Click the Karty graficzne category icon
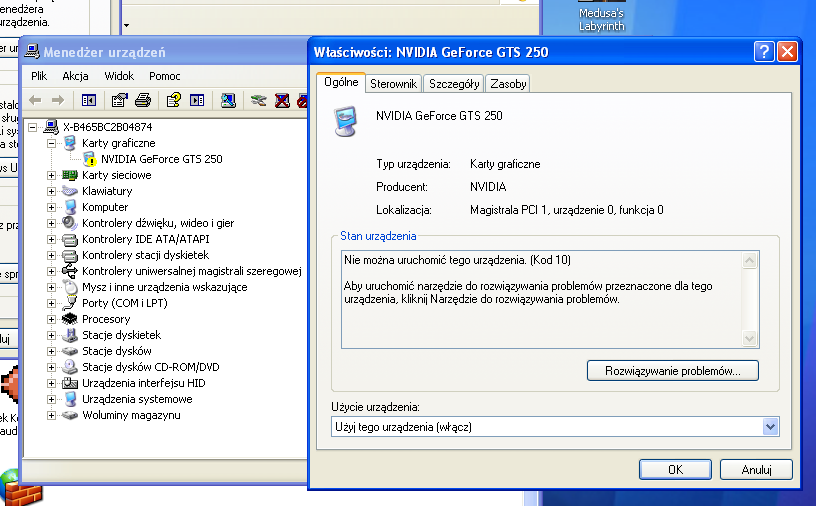 pos(70,143)
